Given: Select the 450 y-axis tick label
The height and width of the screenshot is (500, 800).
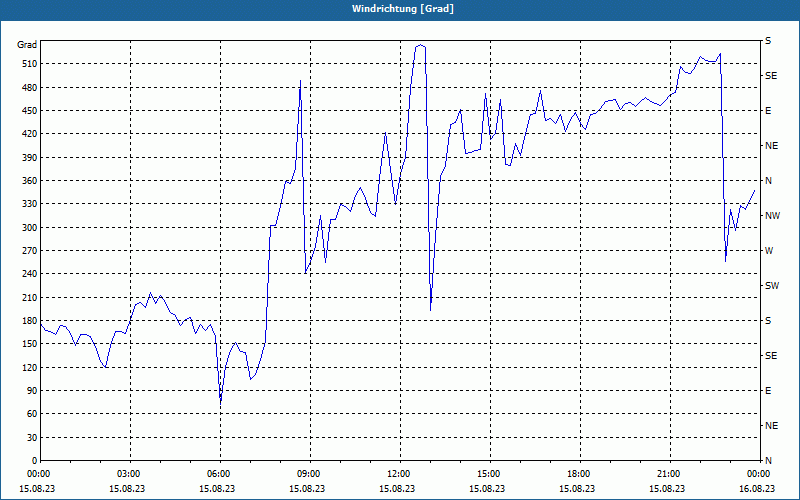Looking at the screenshot, I should (x=29, y=111).
